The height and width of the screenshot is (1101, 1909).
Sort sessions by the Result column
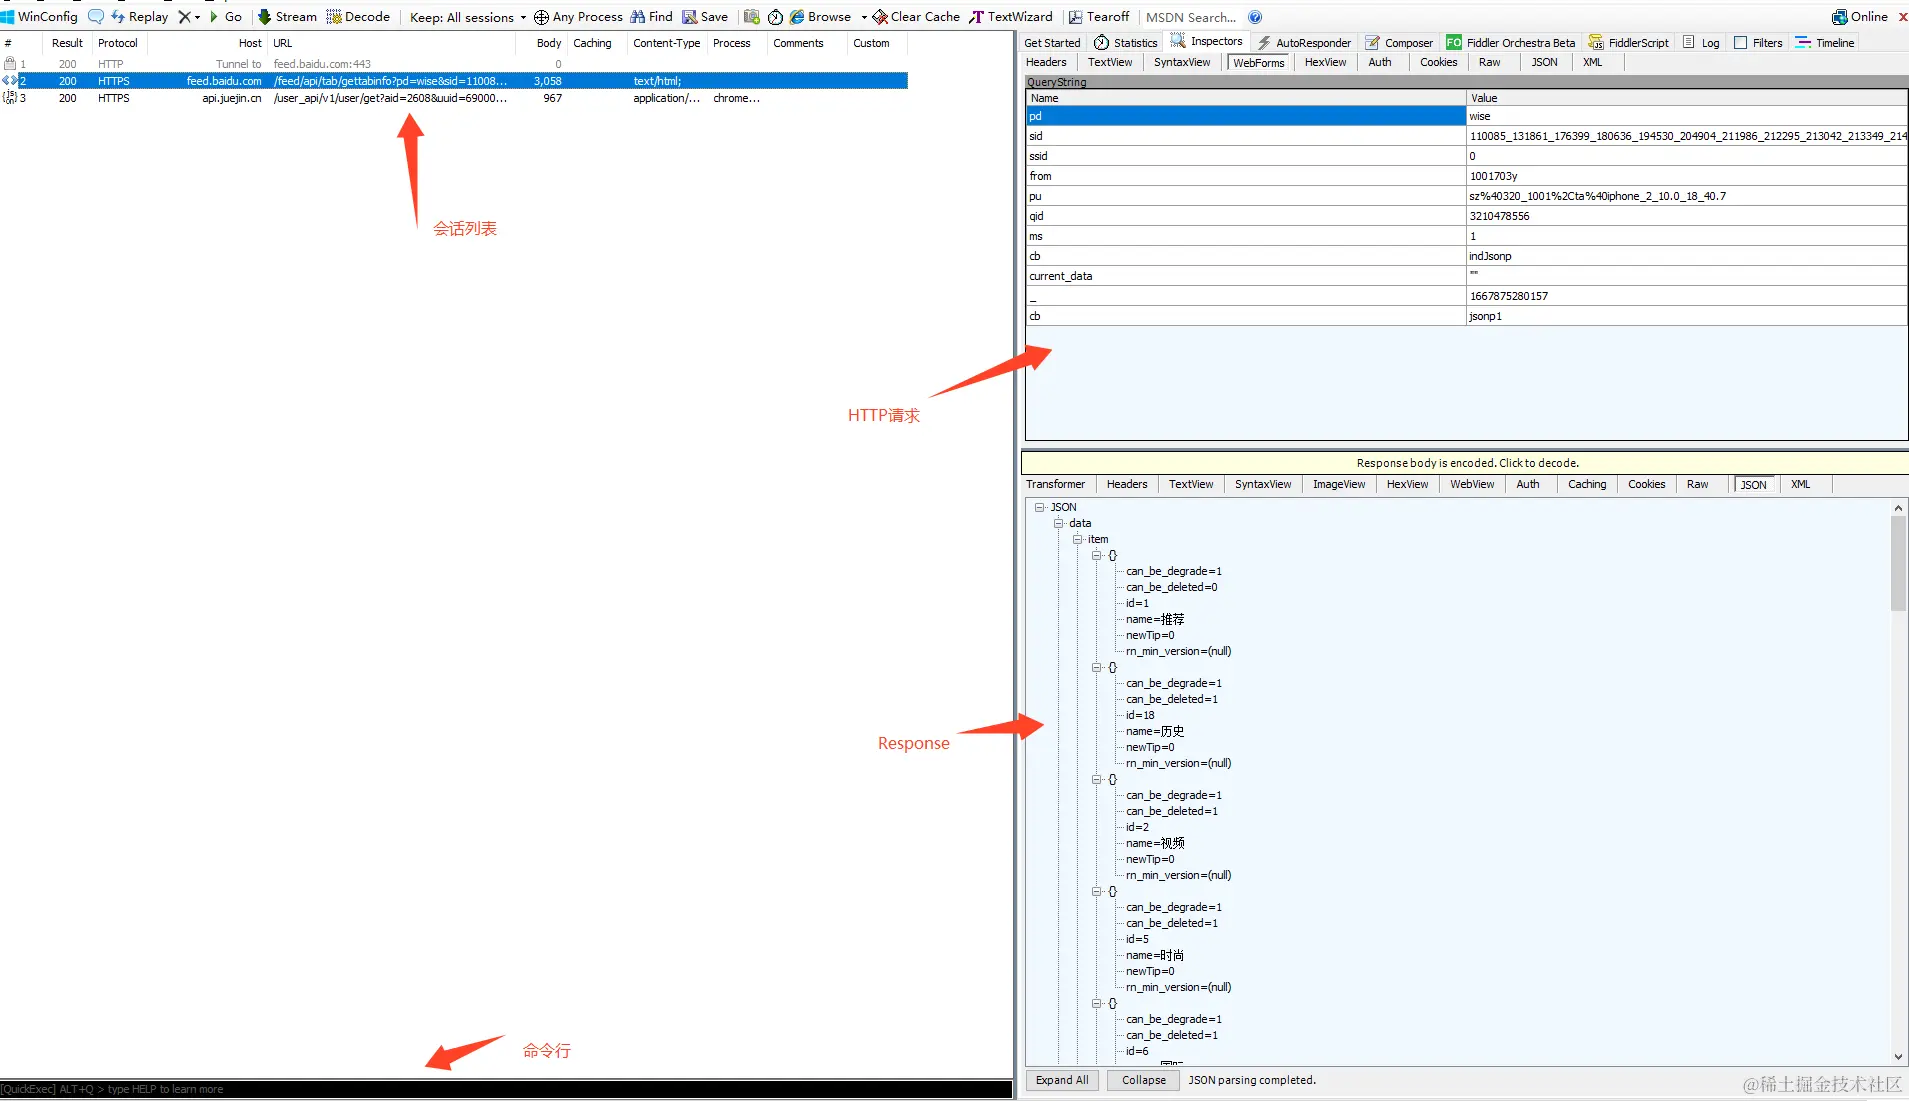pyautogui.click(x=67, y=43)
